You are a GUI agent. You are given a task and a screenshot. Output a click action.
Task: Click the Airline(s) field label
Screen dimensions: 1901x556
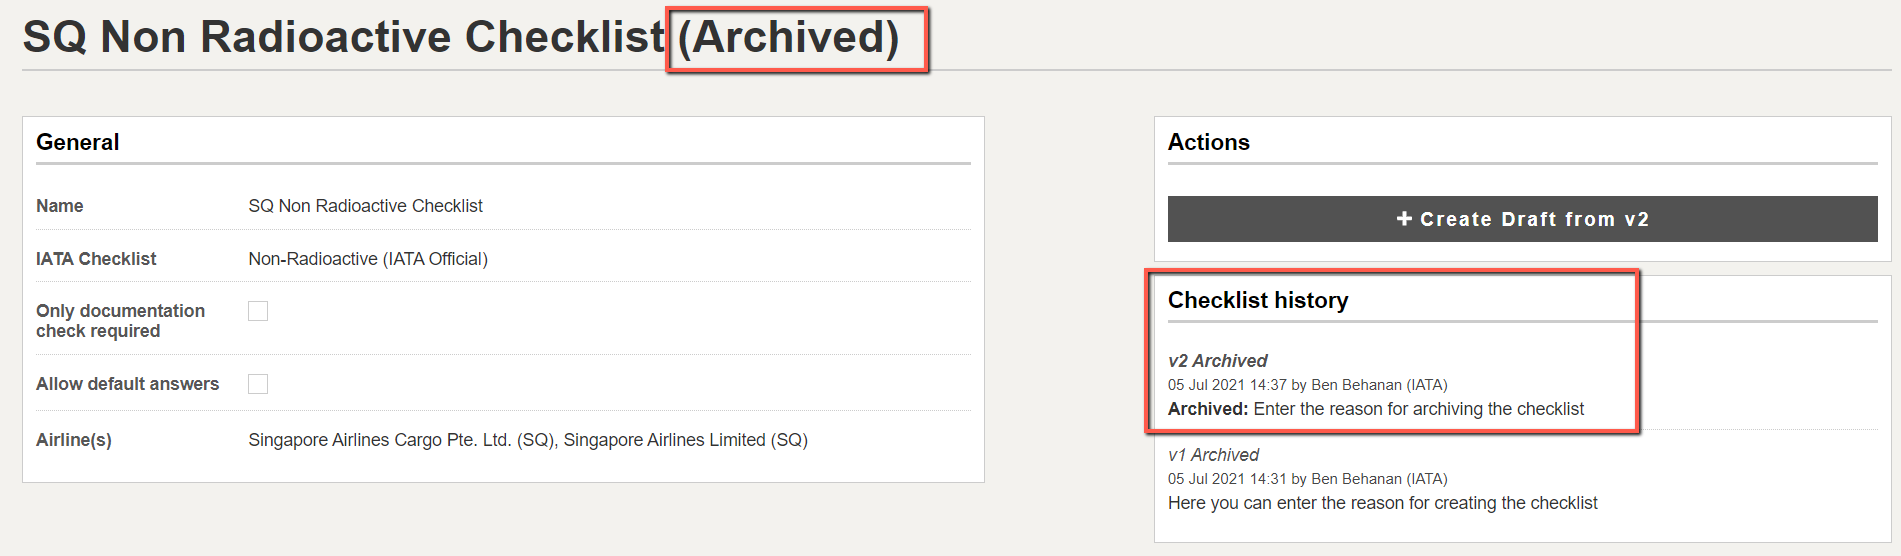[x=74, y=440]
